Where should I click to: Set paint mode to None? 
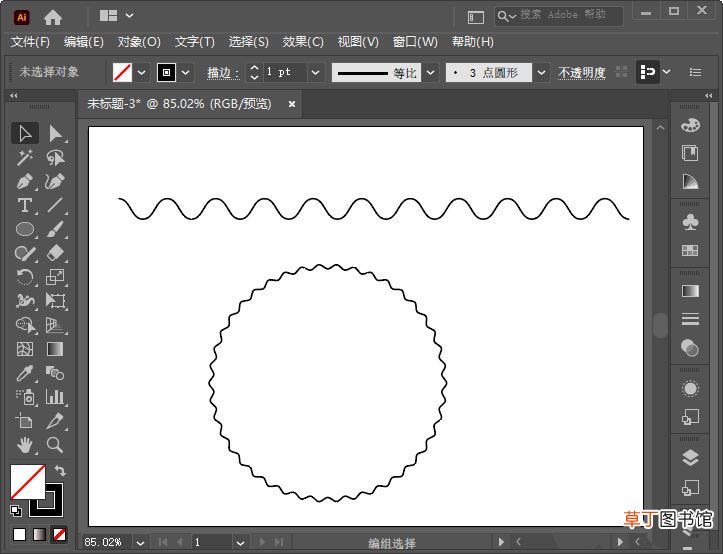(59, 535)
